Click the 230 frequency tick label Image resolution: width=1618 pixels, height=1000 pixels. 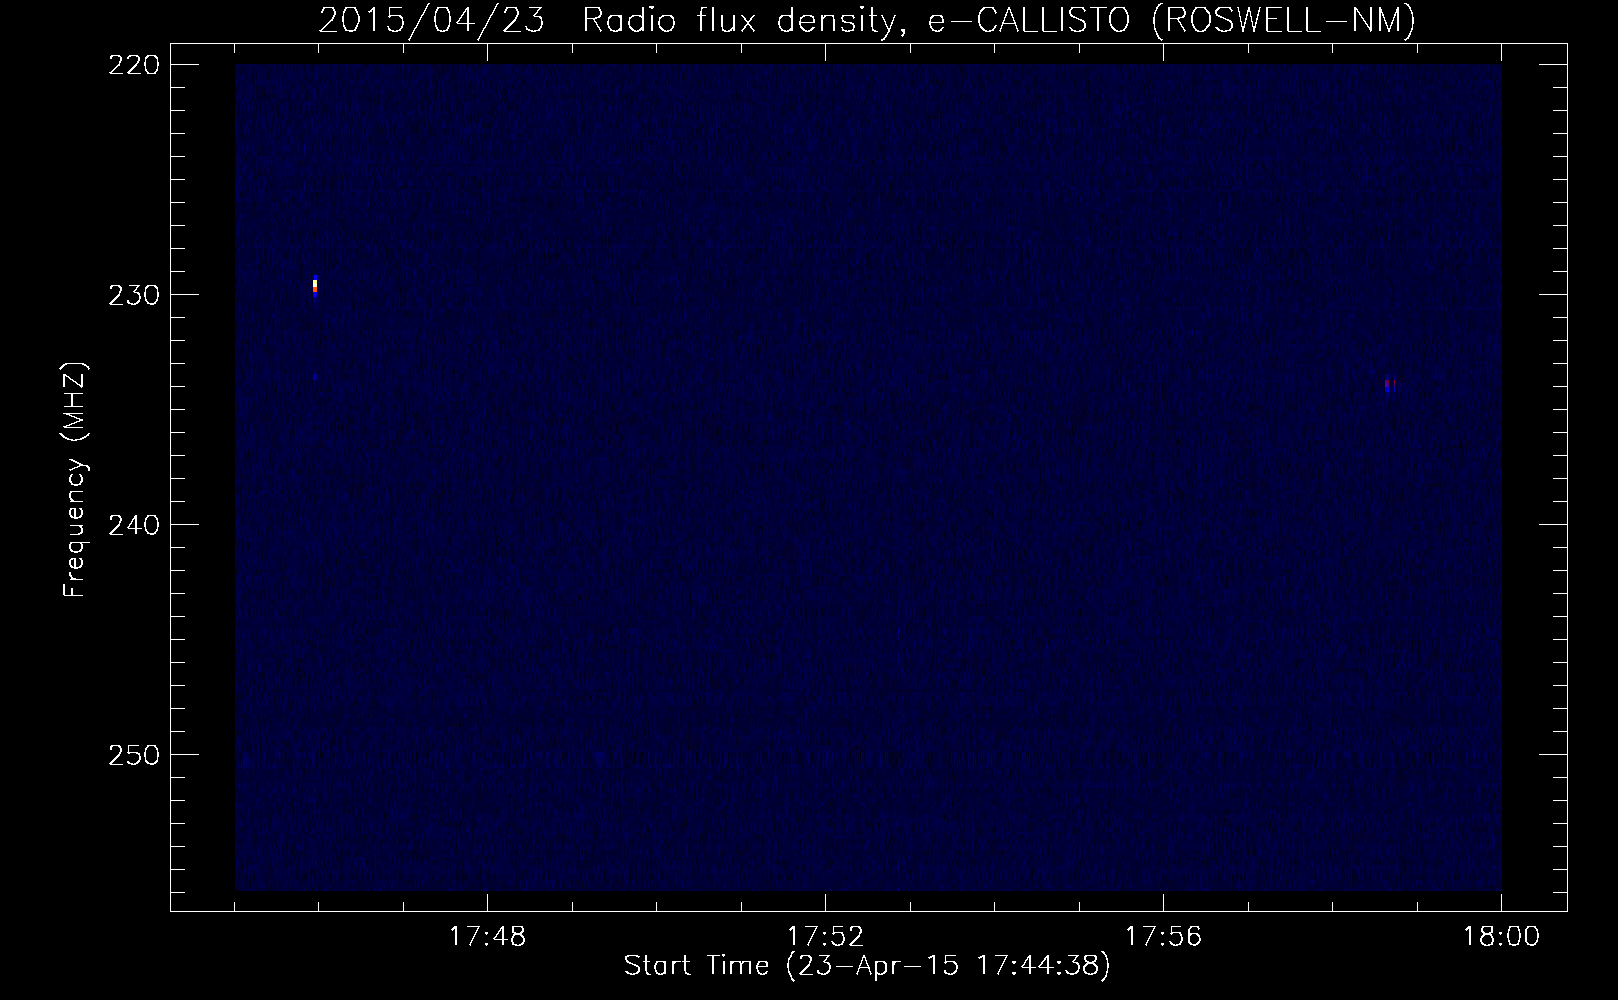(x=132, y=294)
